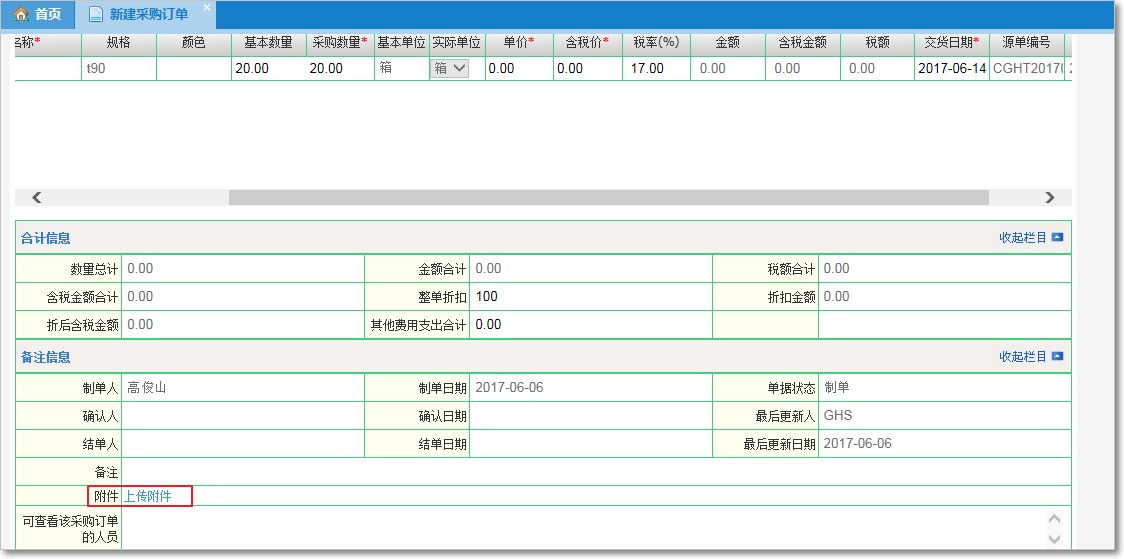Click the left arrow of the horizontal scrollbar
This screenshot has height=559, width=1124.
coord(37,198)
